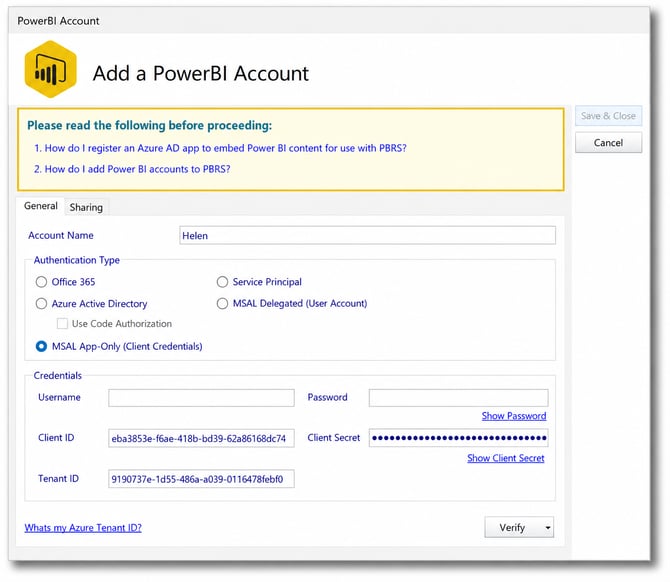Click the Show Client Secret link
670x582 pixels.
tap(505, 458)
